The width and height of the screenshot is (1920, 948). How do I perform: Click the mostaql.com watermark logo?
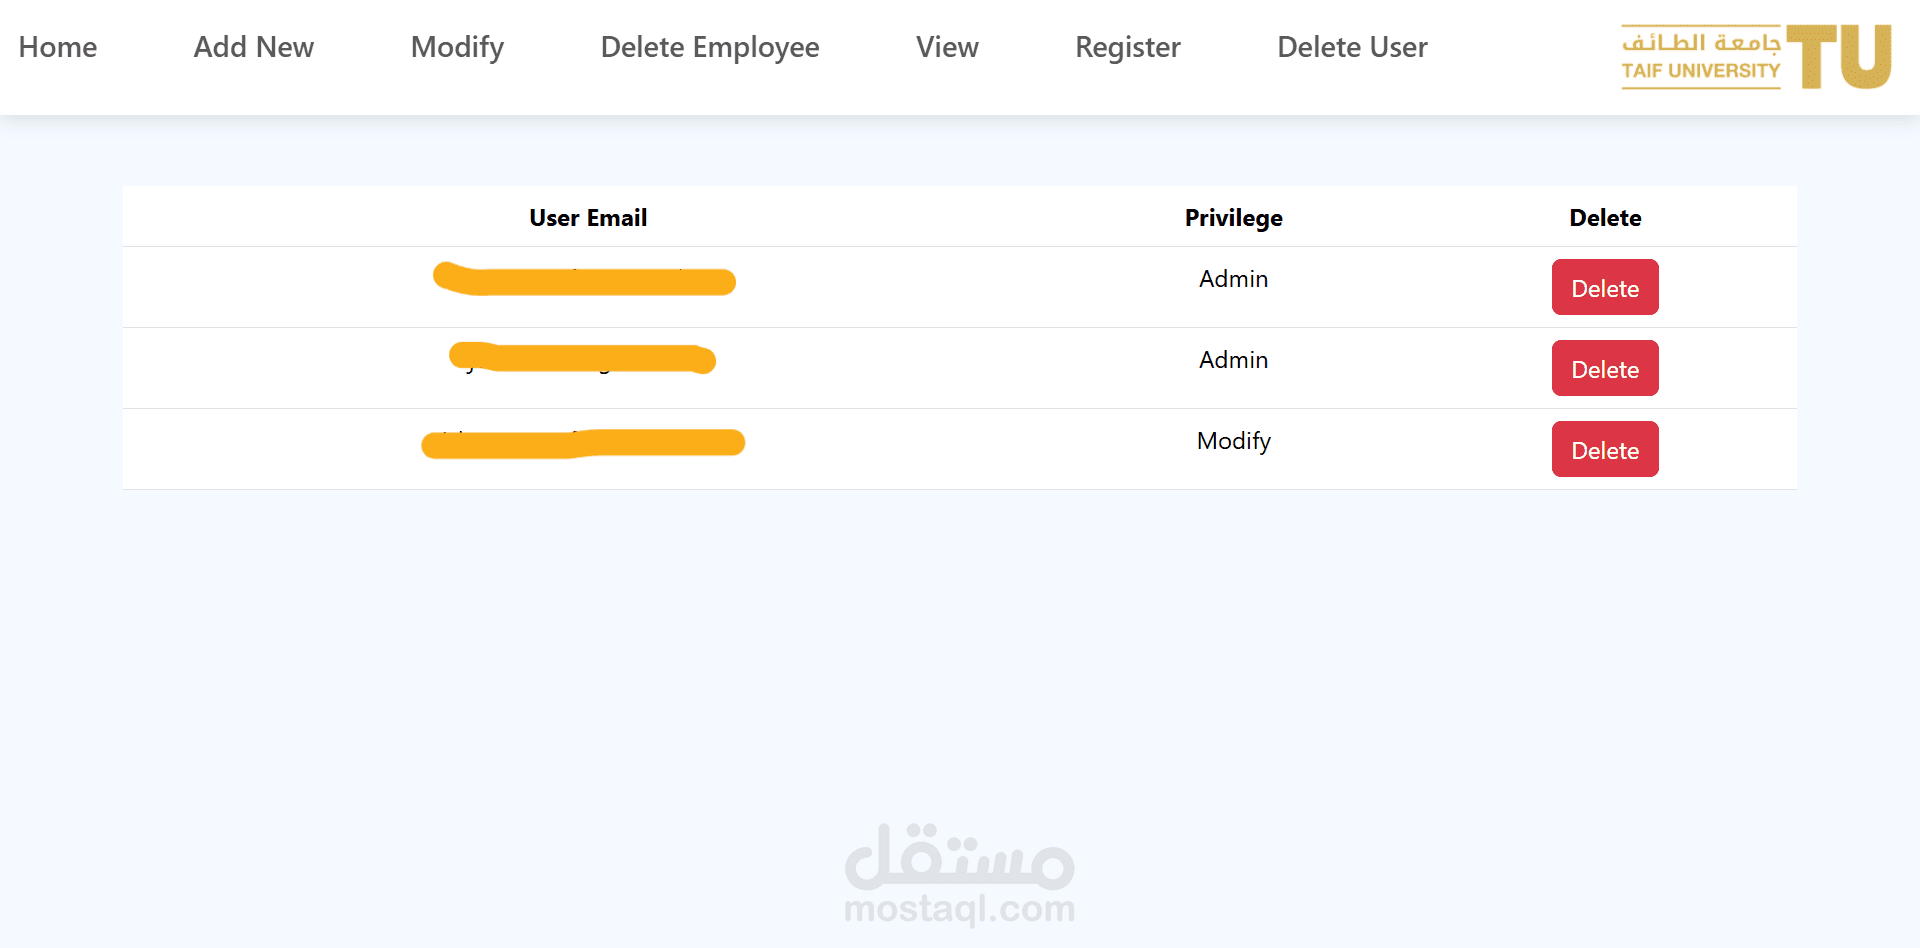tap(960, 874)
